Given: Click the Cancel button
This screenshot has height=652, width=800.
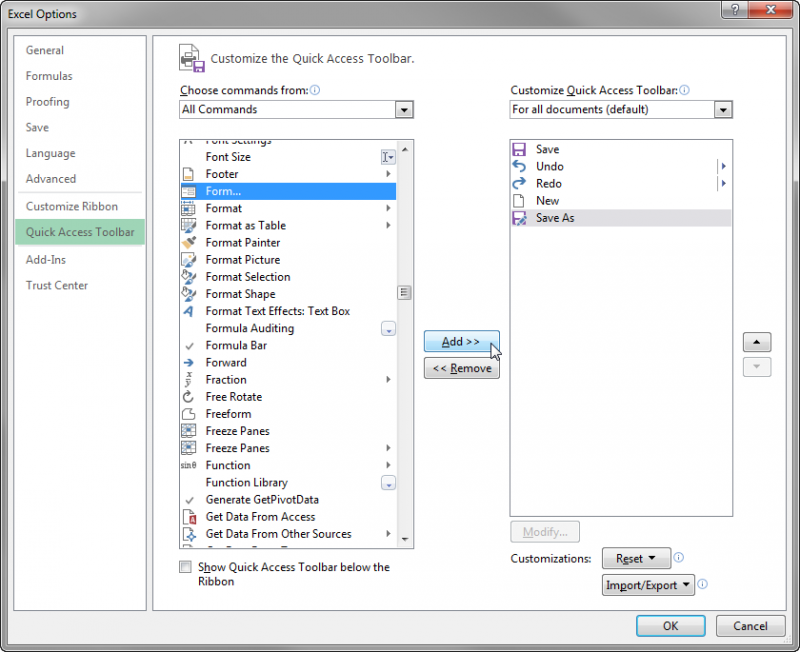Looking at the screenshot, I should 750,626.
